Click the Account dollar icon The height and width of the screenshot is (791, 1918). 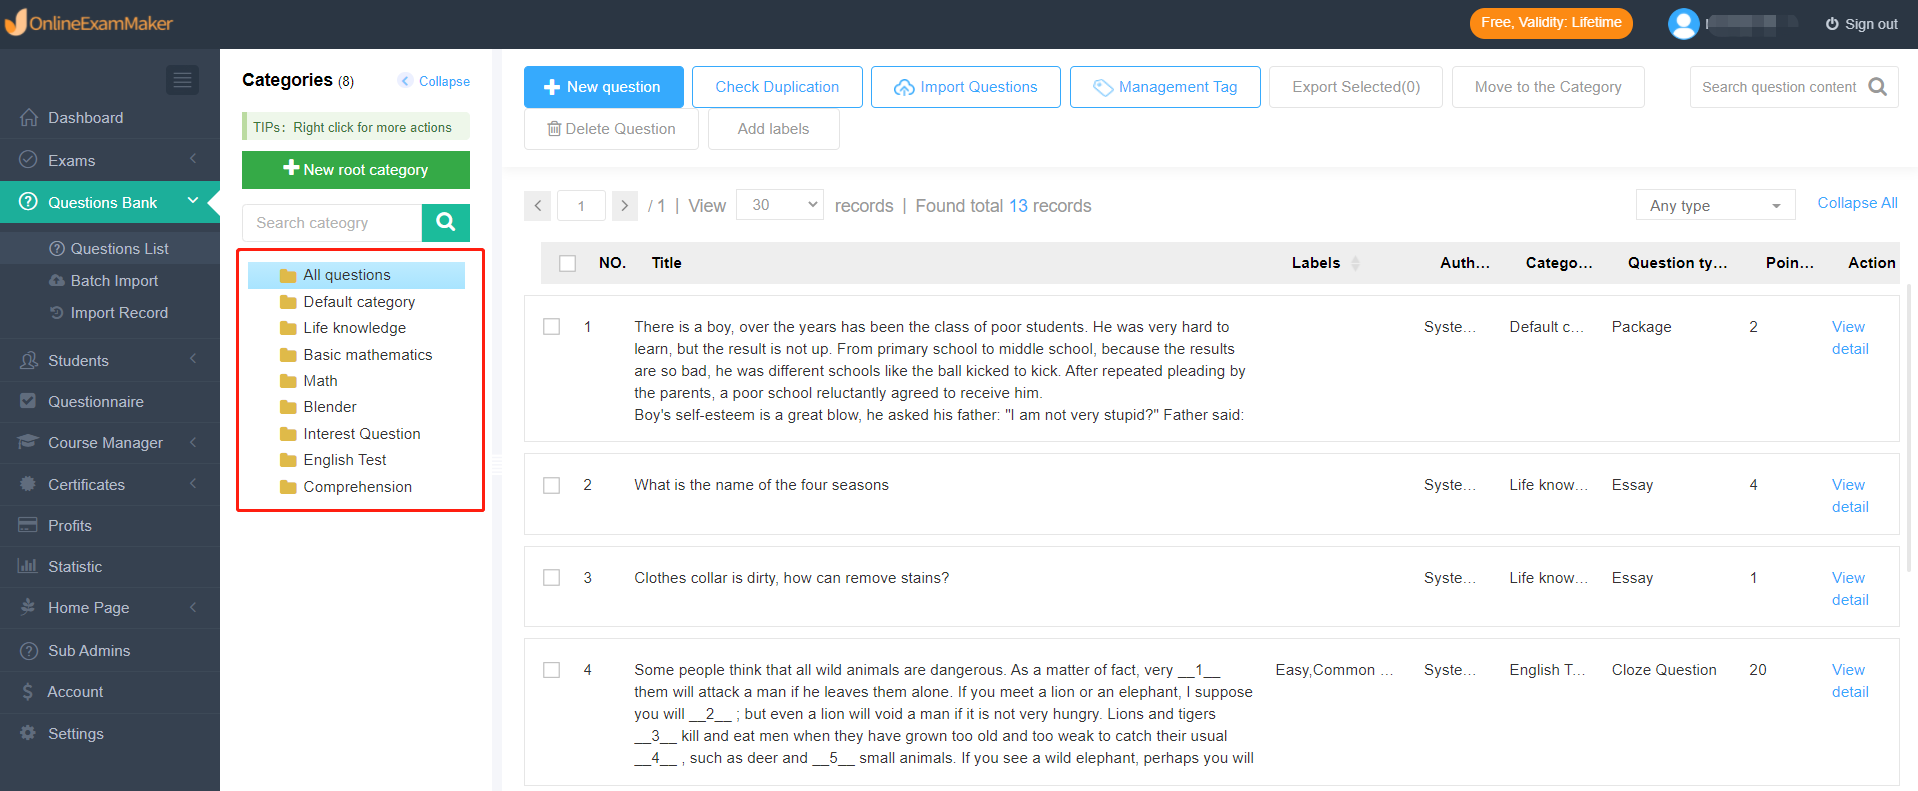pyautogui.click(x=28, y=691)
